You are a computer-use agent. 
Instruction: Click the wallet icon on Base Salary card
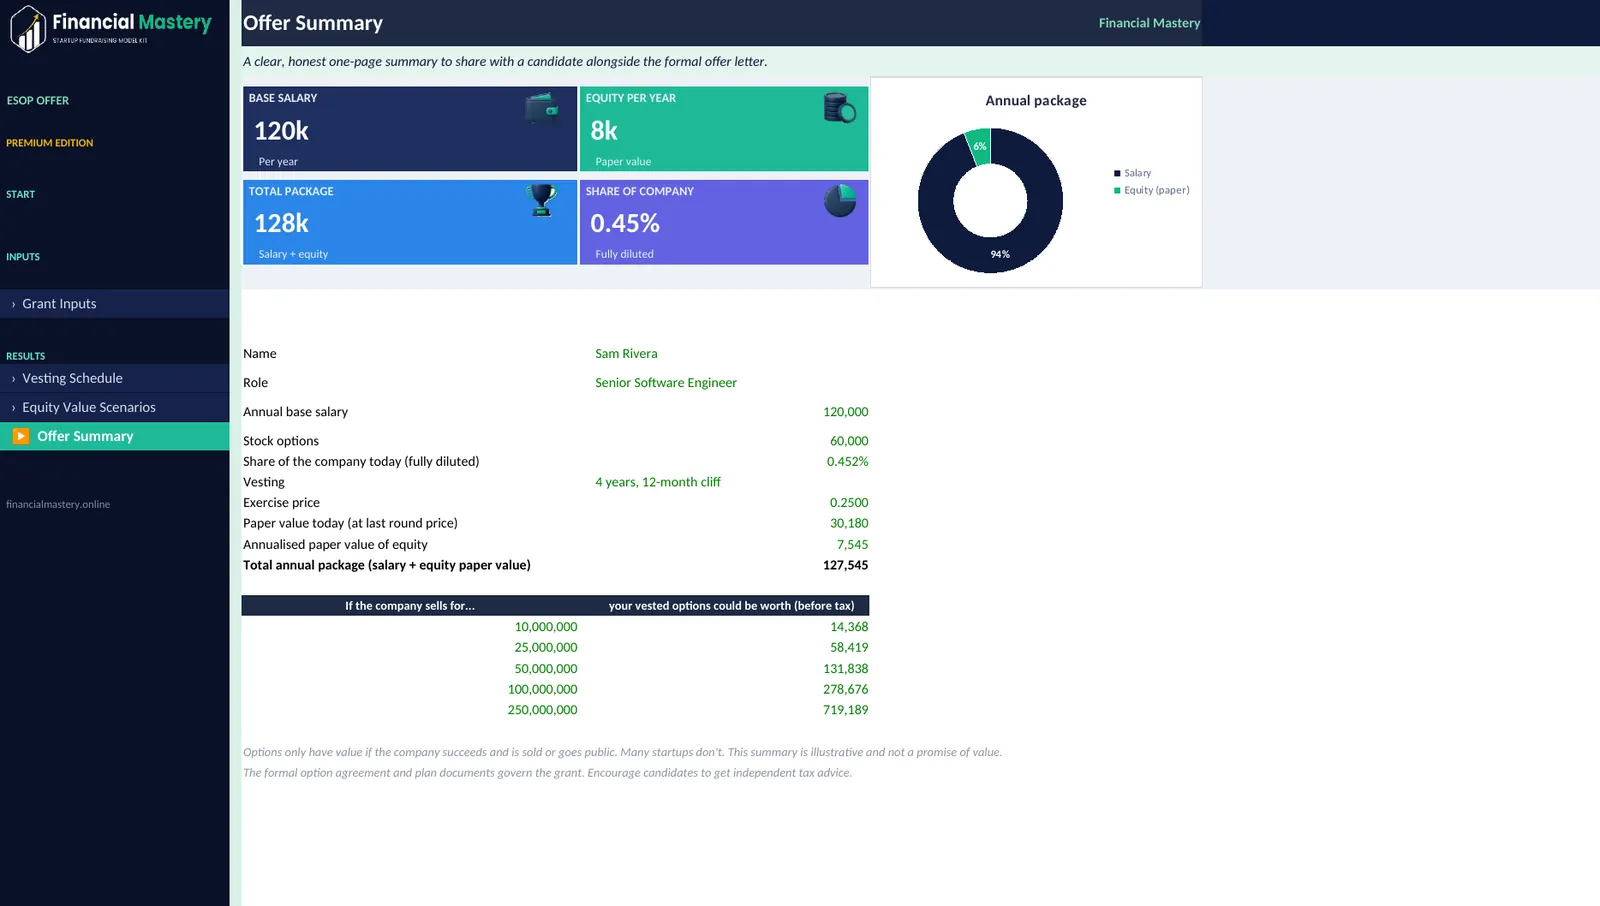coord(542,108)
